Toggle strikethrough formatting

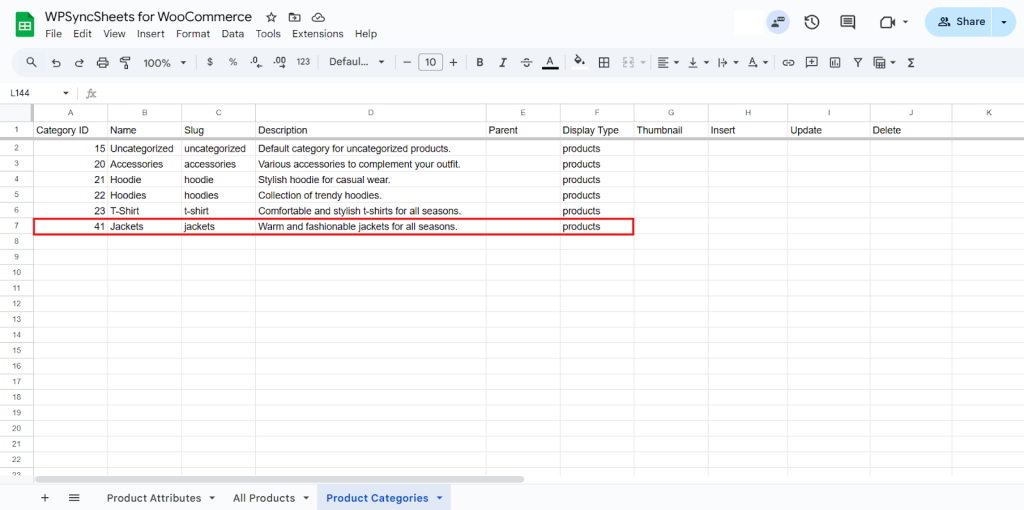526,63
